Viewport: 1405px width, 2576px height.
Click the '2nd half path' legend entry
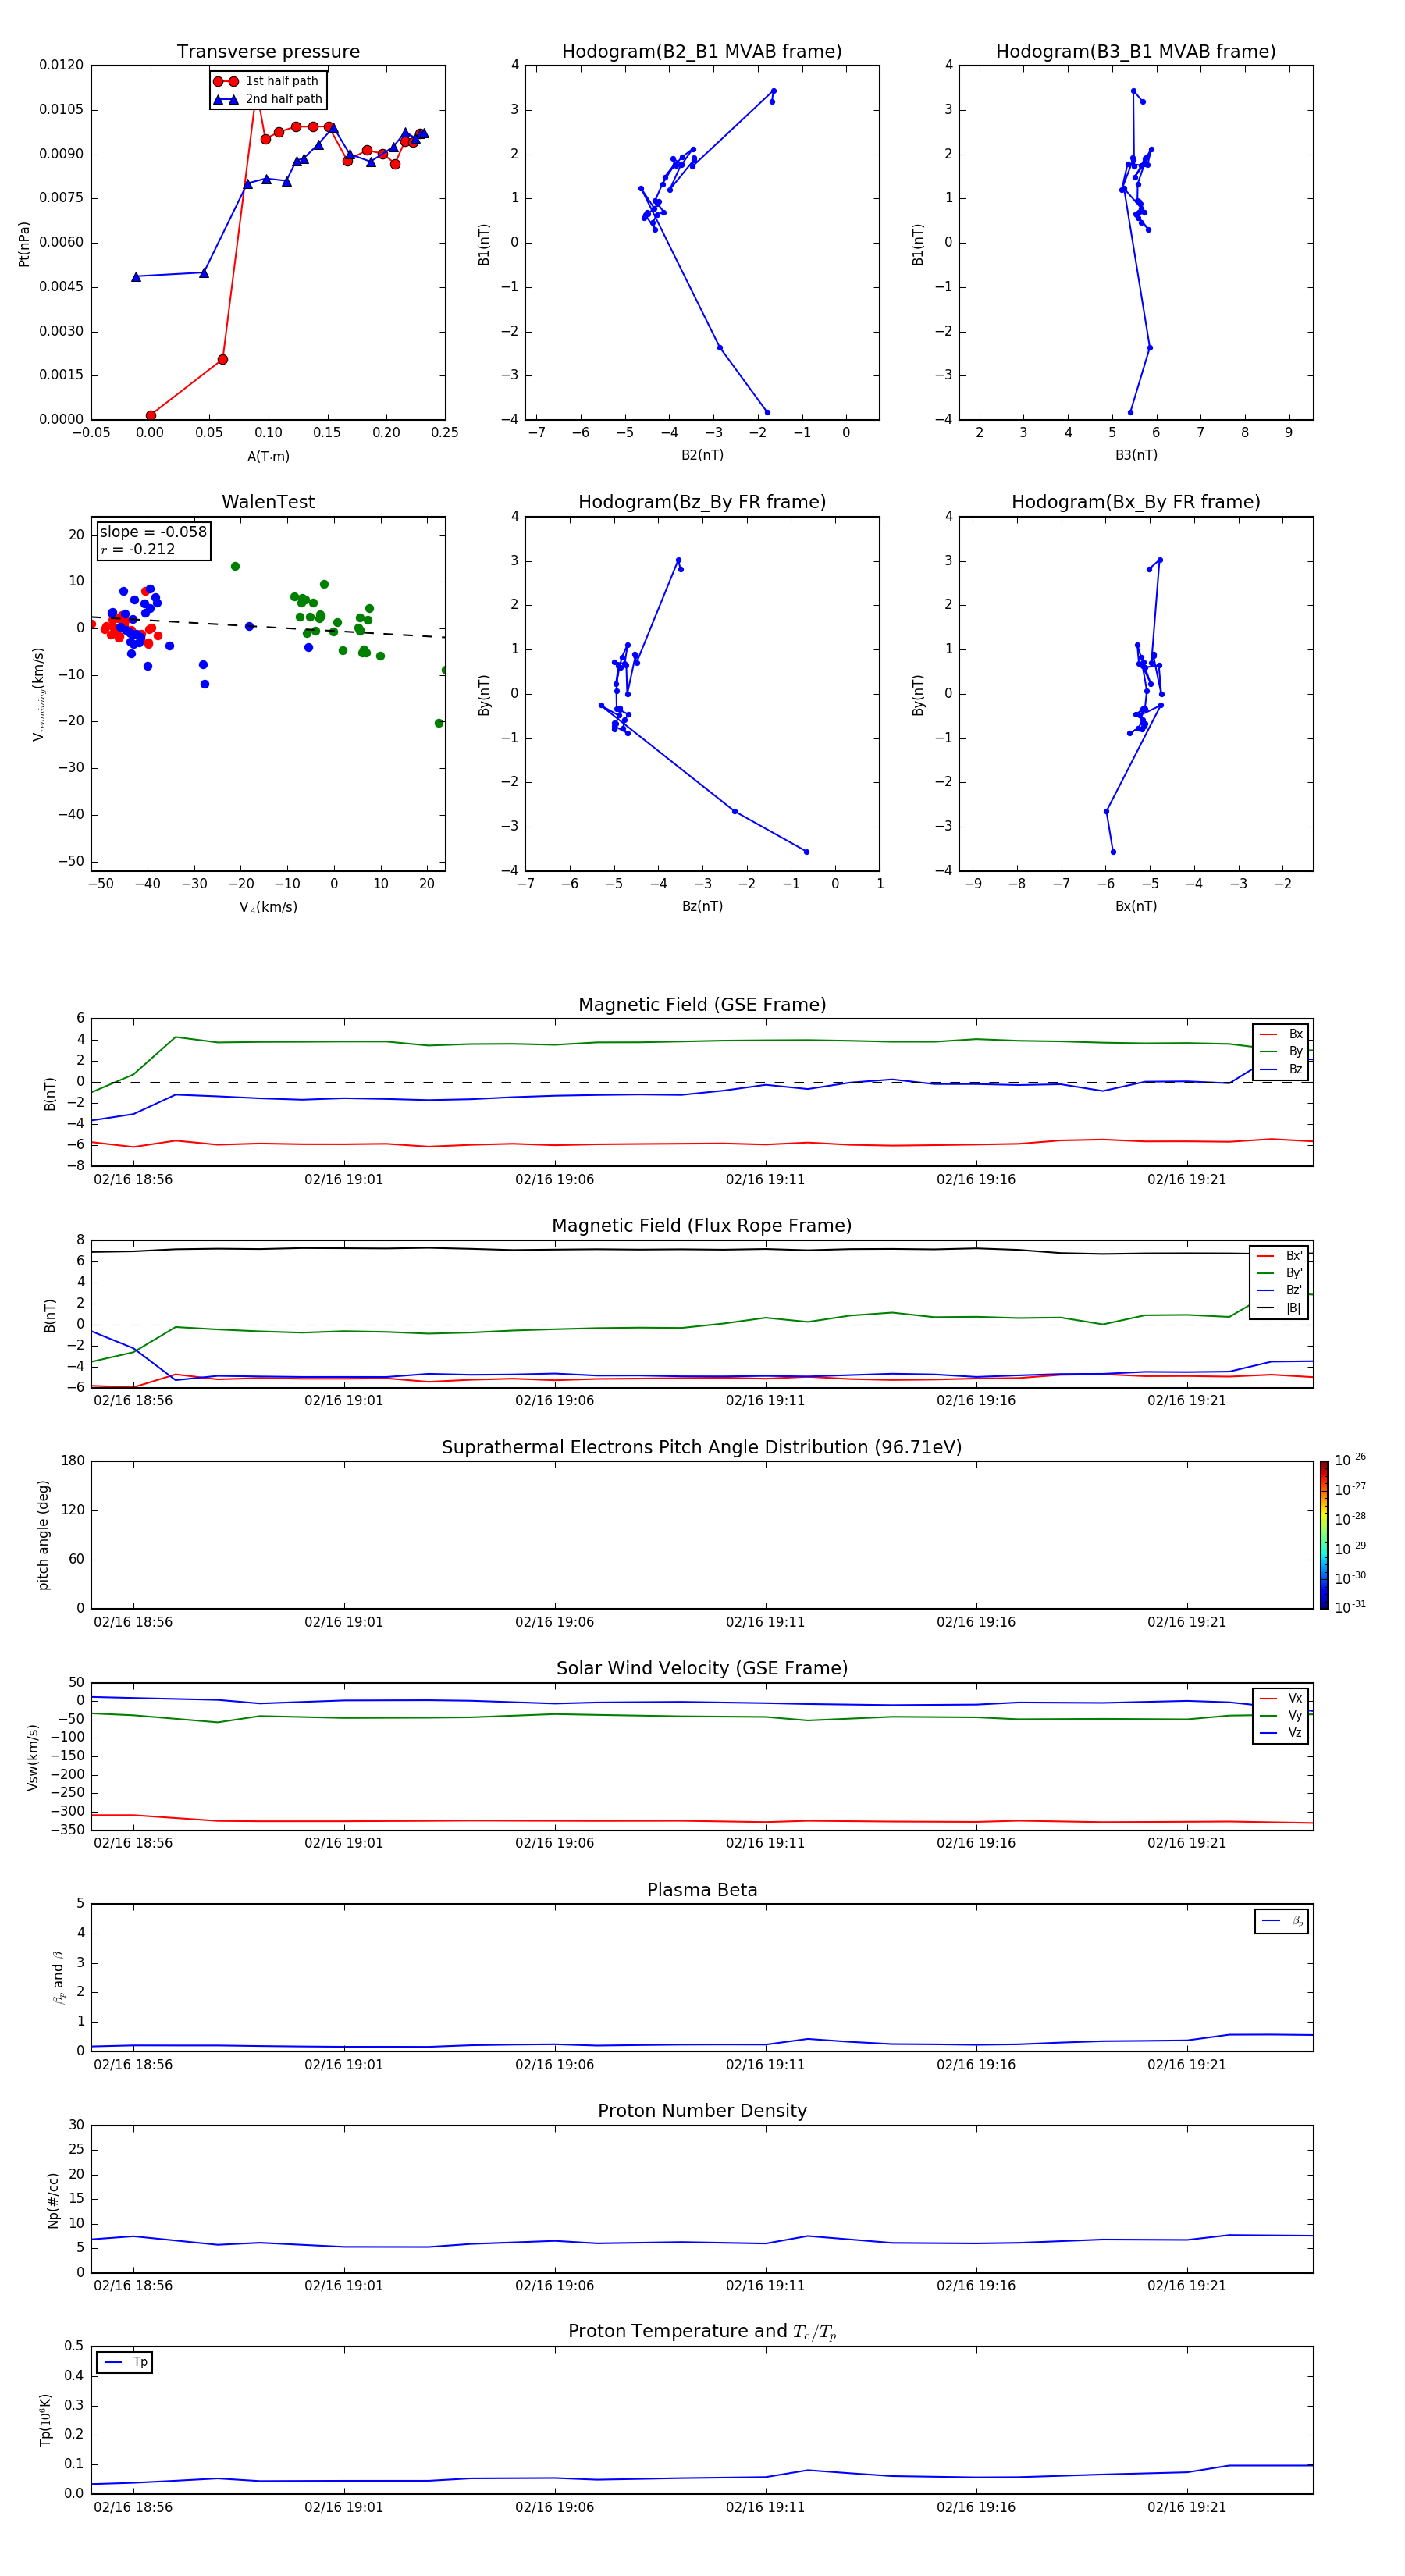(268, 99)
